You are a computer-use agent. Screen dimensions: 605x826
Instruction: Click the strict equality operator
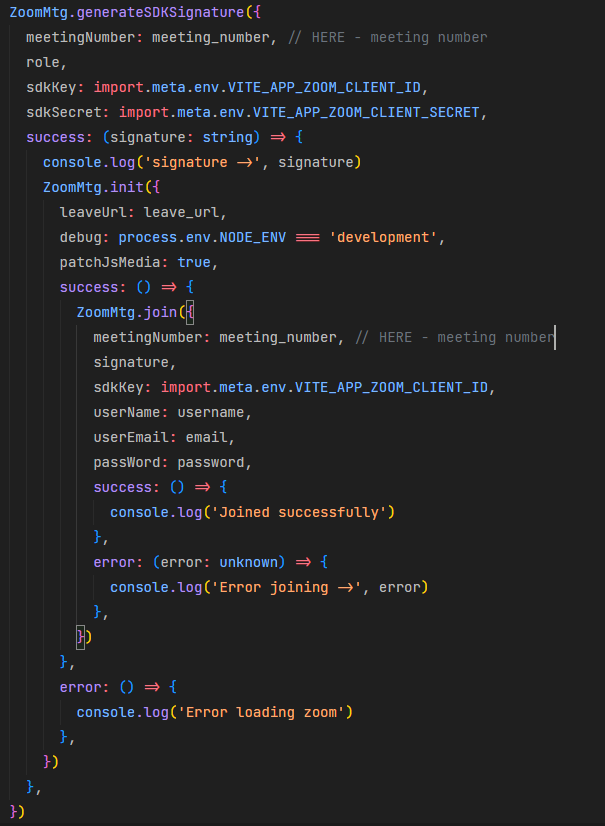[307, 238]
